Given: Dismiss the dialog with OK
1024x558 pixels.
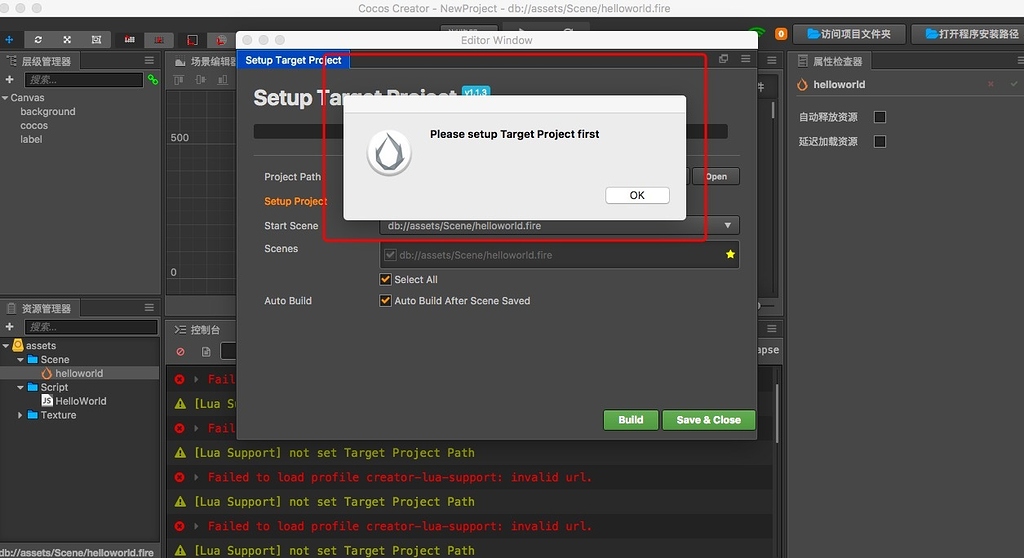Looking at the screenshot, I should click(637, 195).
